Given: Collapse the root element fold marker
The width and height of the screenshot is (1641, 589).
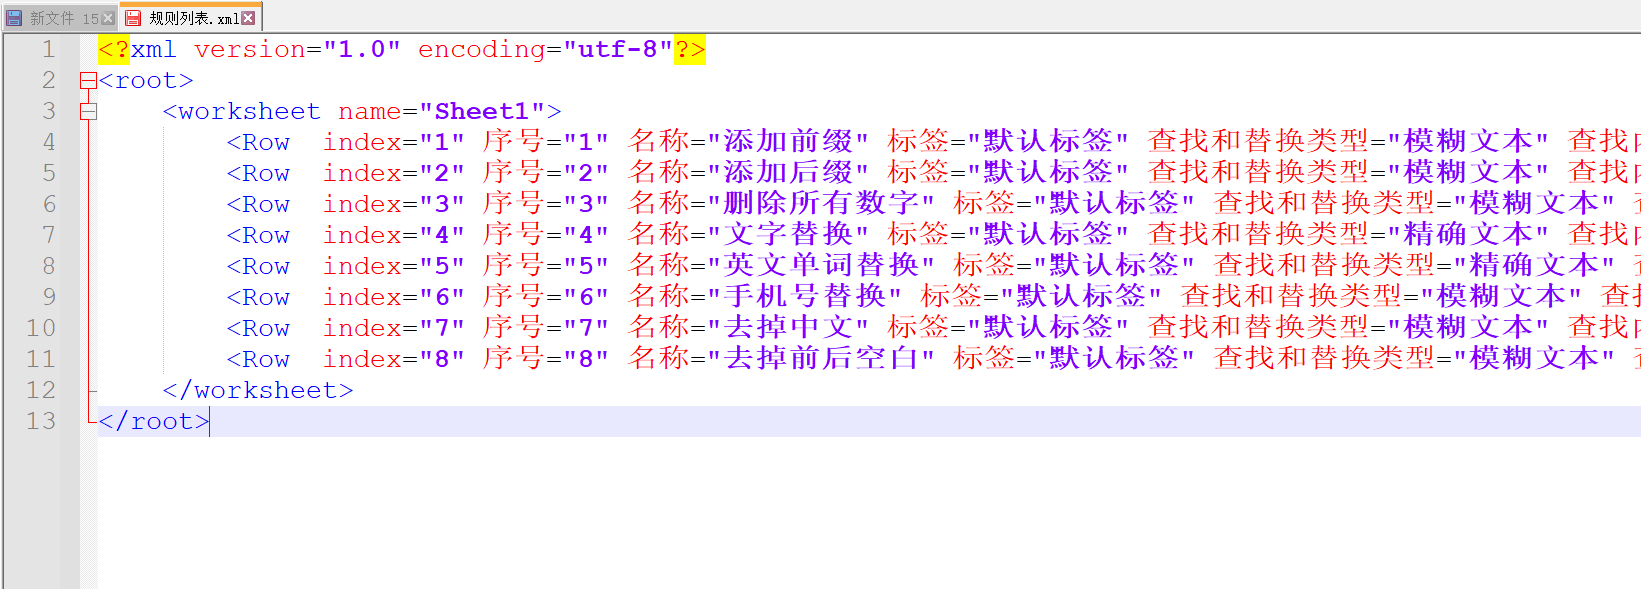Looking at the screenshot, I should (88, 81).
